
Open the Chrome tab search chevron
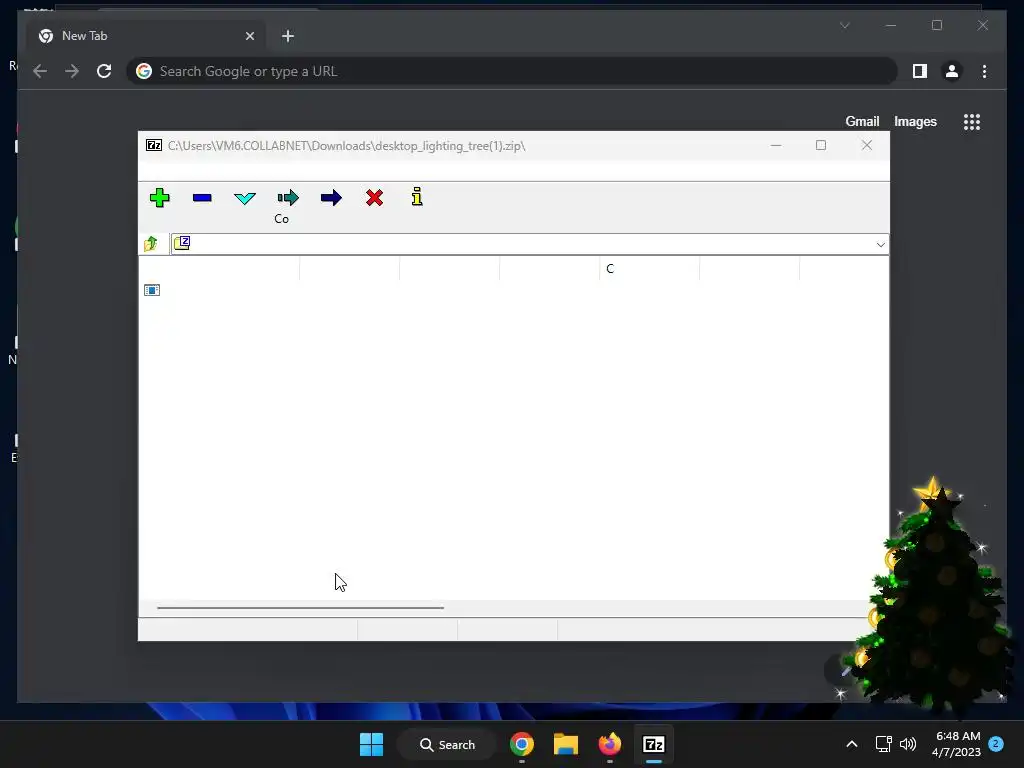click(844, 25)
